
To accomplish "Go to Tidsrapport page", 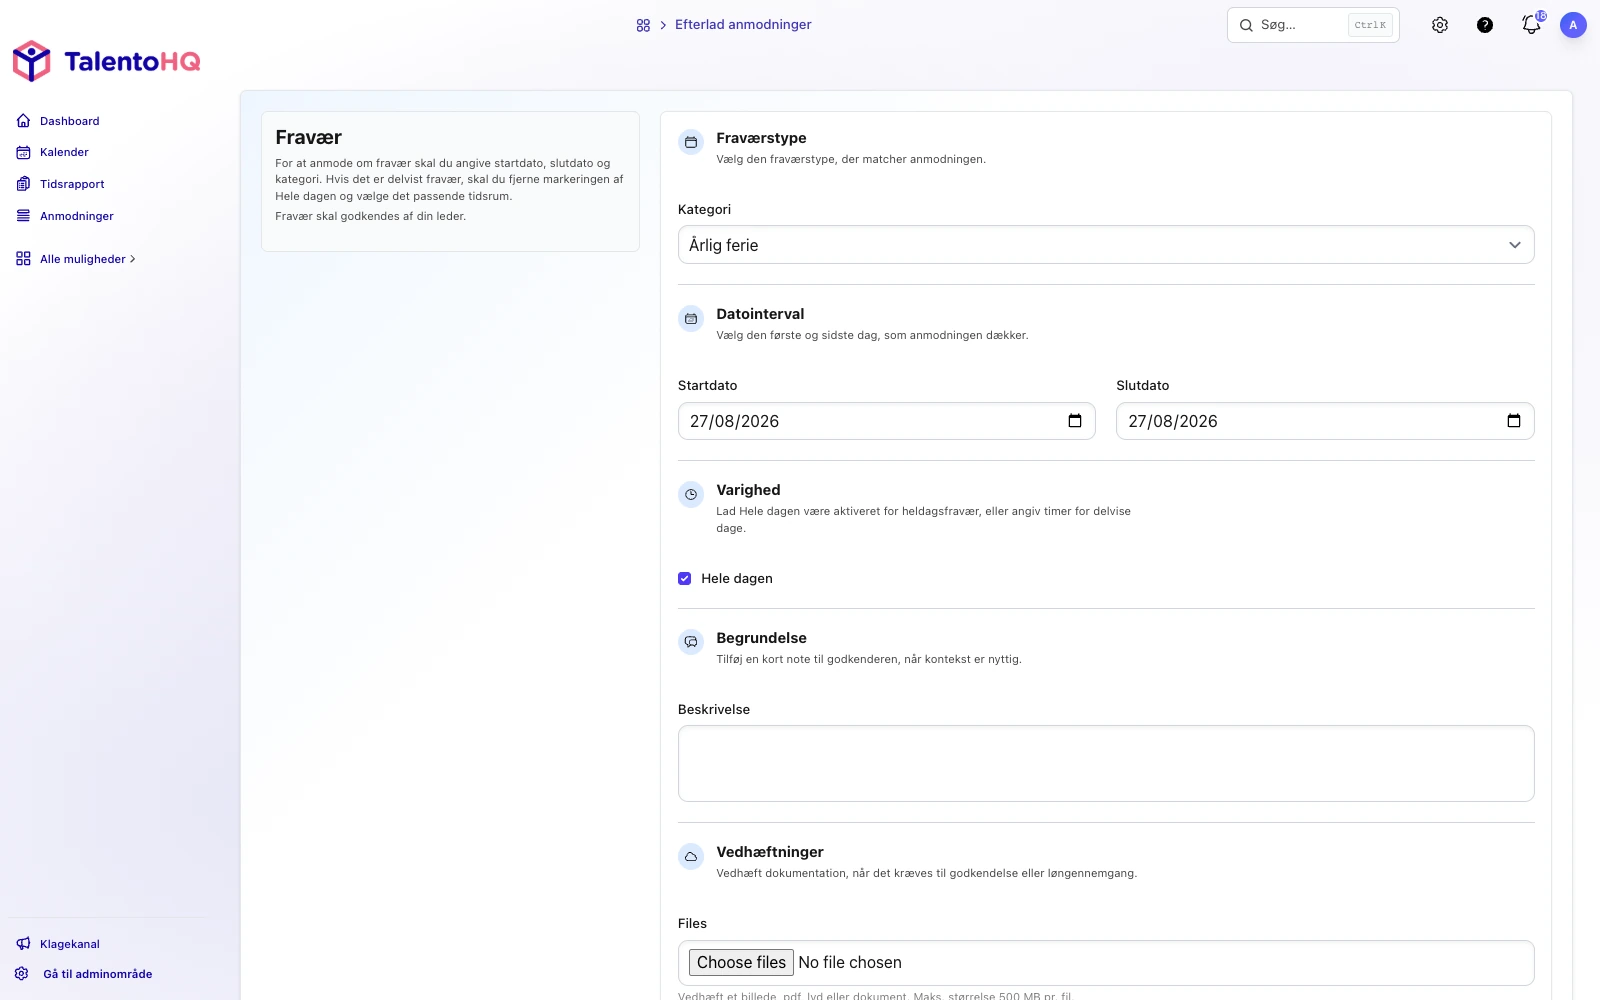I will [72, 184].
